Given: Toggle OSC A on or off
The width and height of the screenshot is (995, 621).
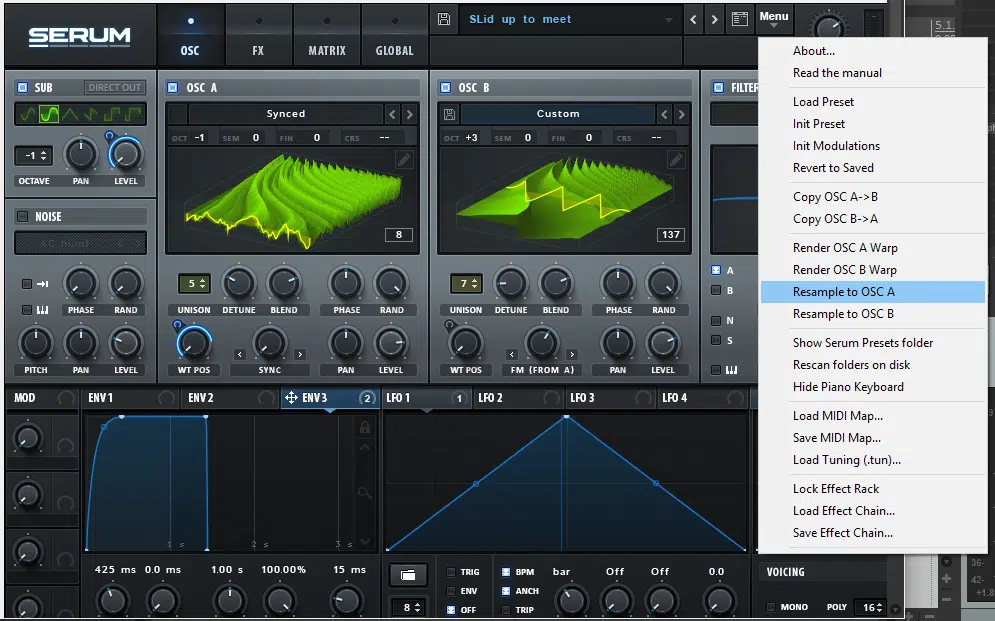Looking at the screenshot, I should pos(173,88).
